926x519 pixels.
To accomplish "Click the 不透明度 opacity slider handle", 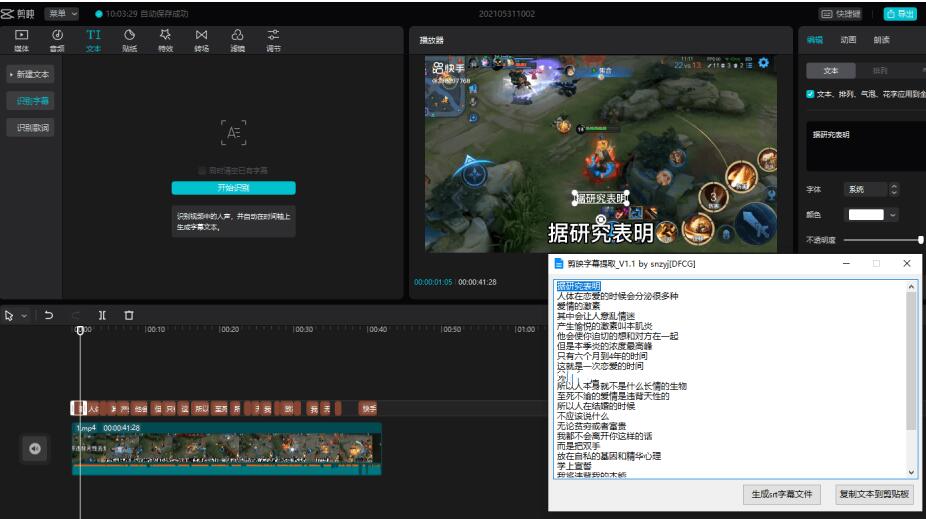I will 921,240.
